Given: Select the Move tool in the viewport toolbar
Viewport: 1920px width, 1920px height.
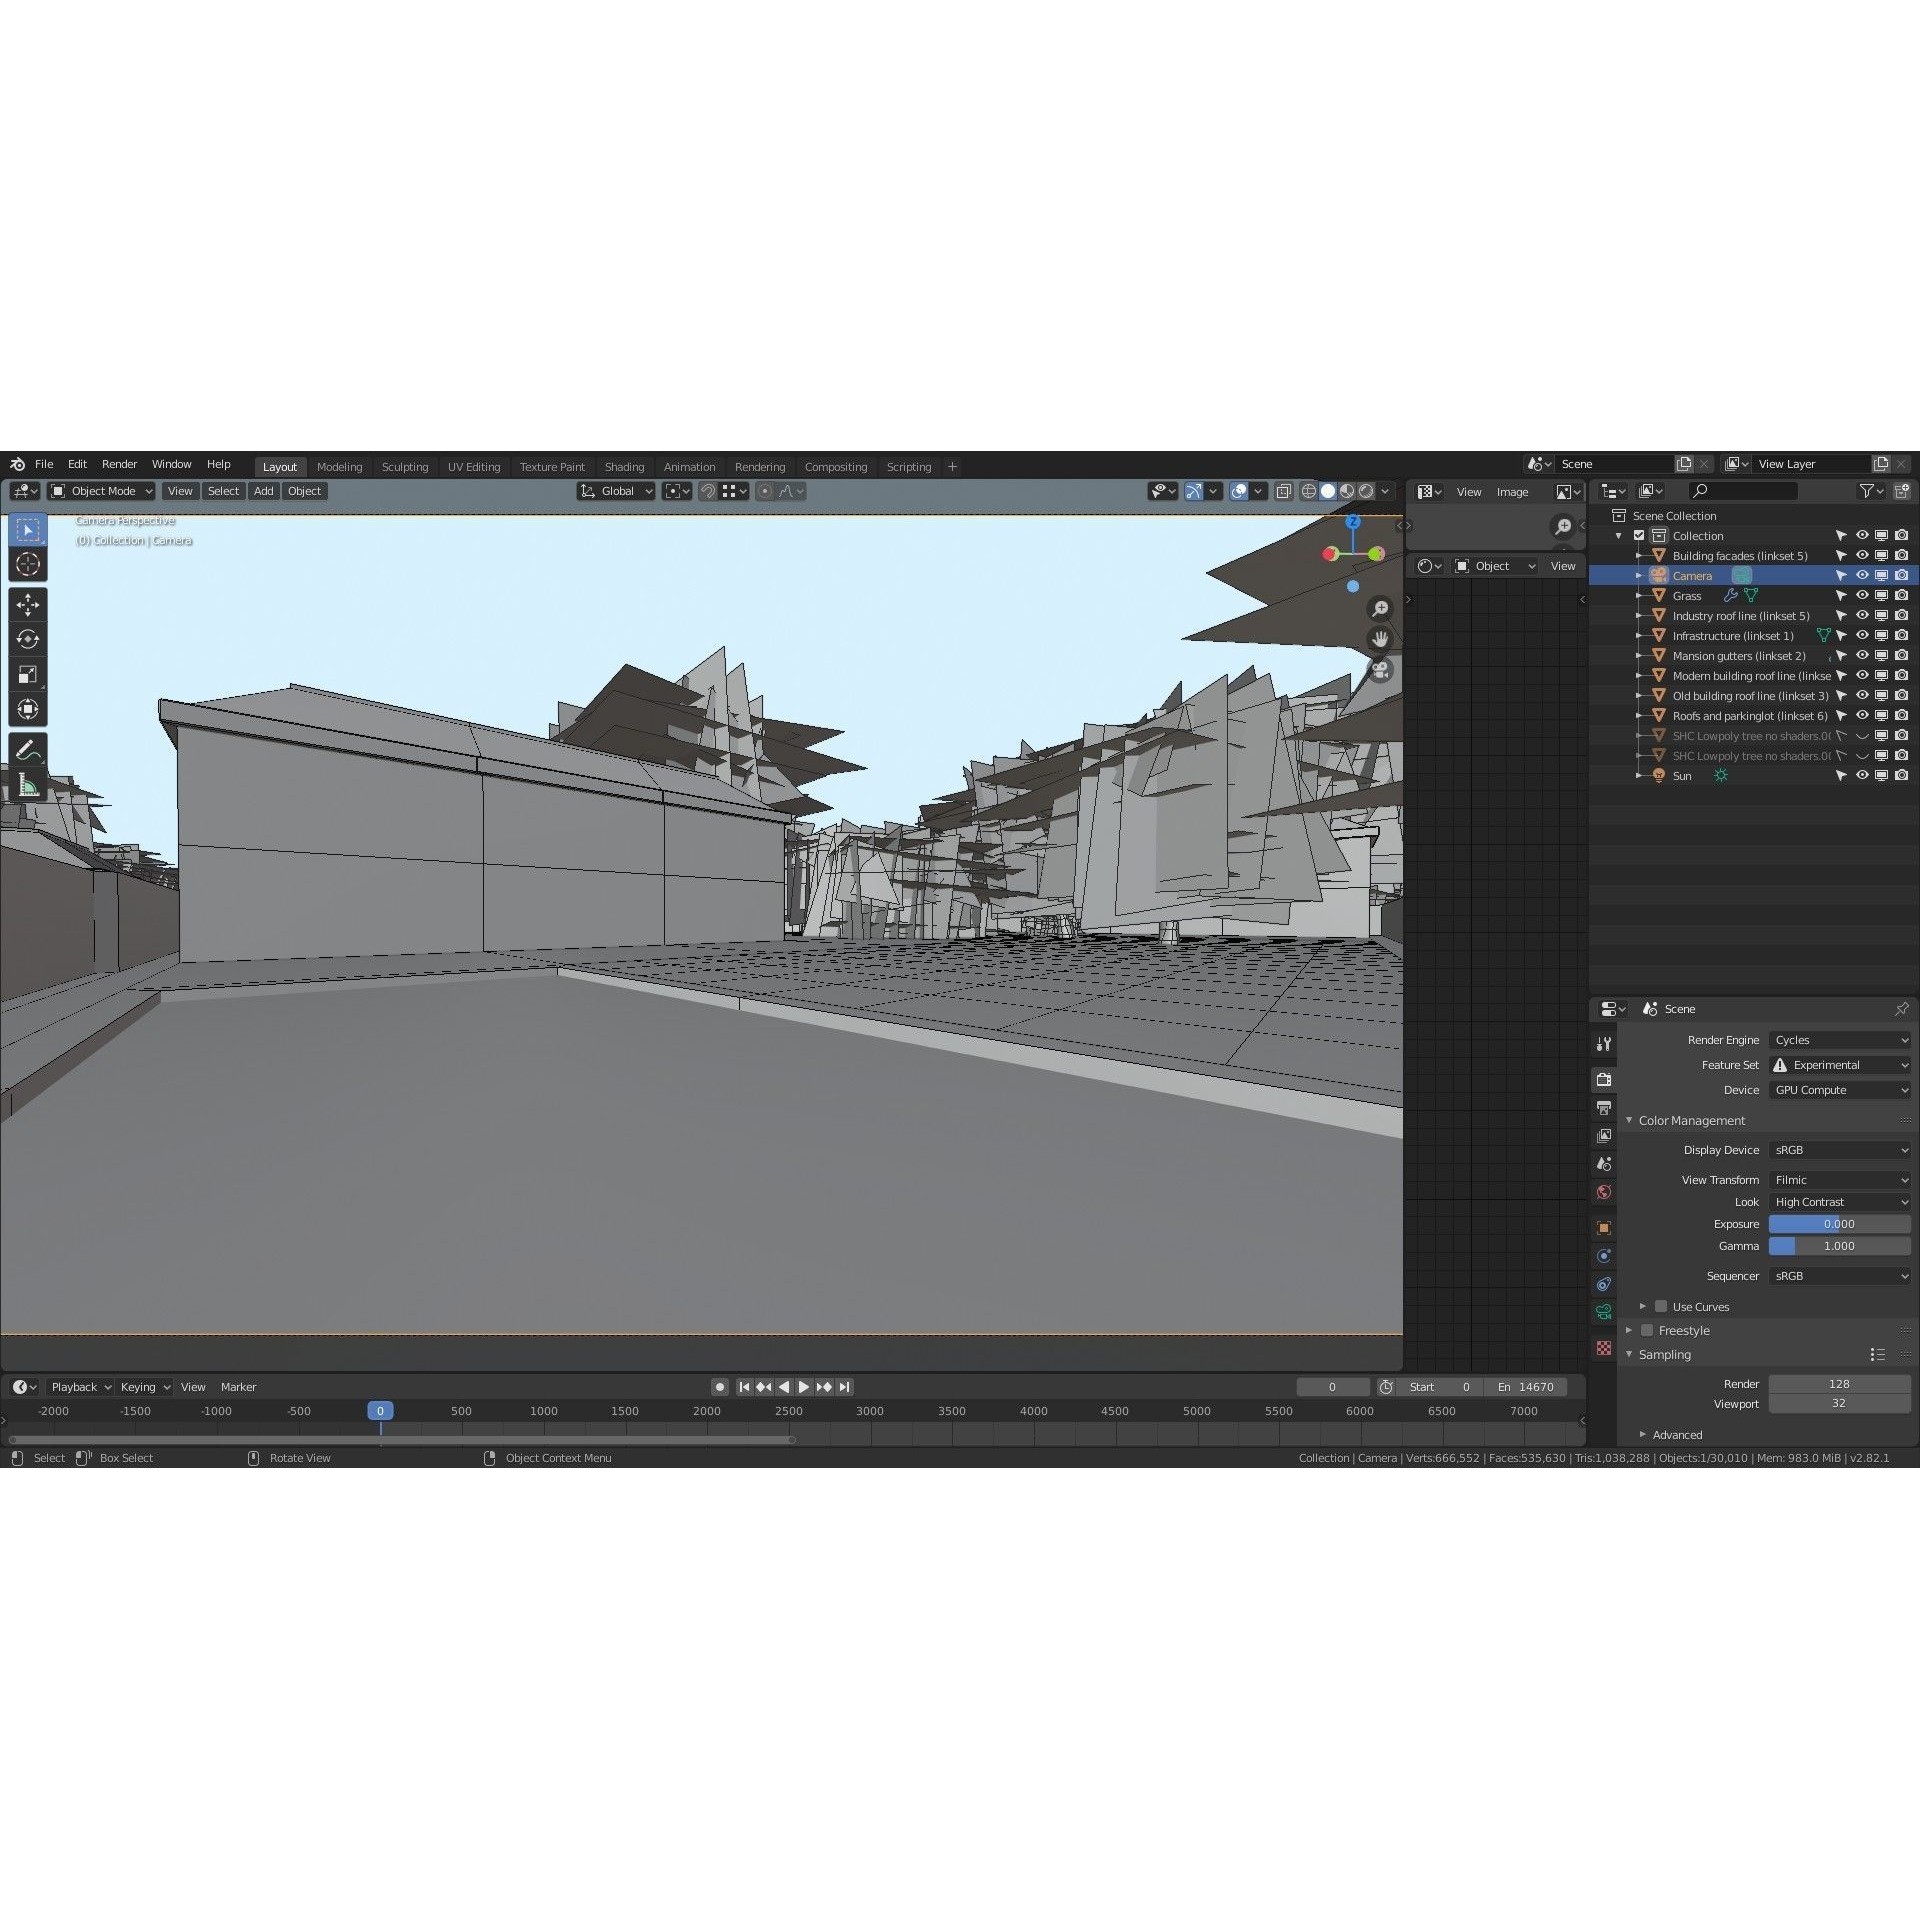Looking at the screenshot, I should (x=28, y=604).
